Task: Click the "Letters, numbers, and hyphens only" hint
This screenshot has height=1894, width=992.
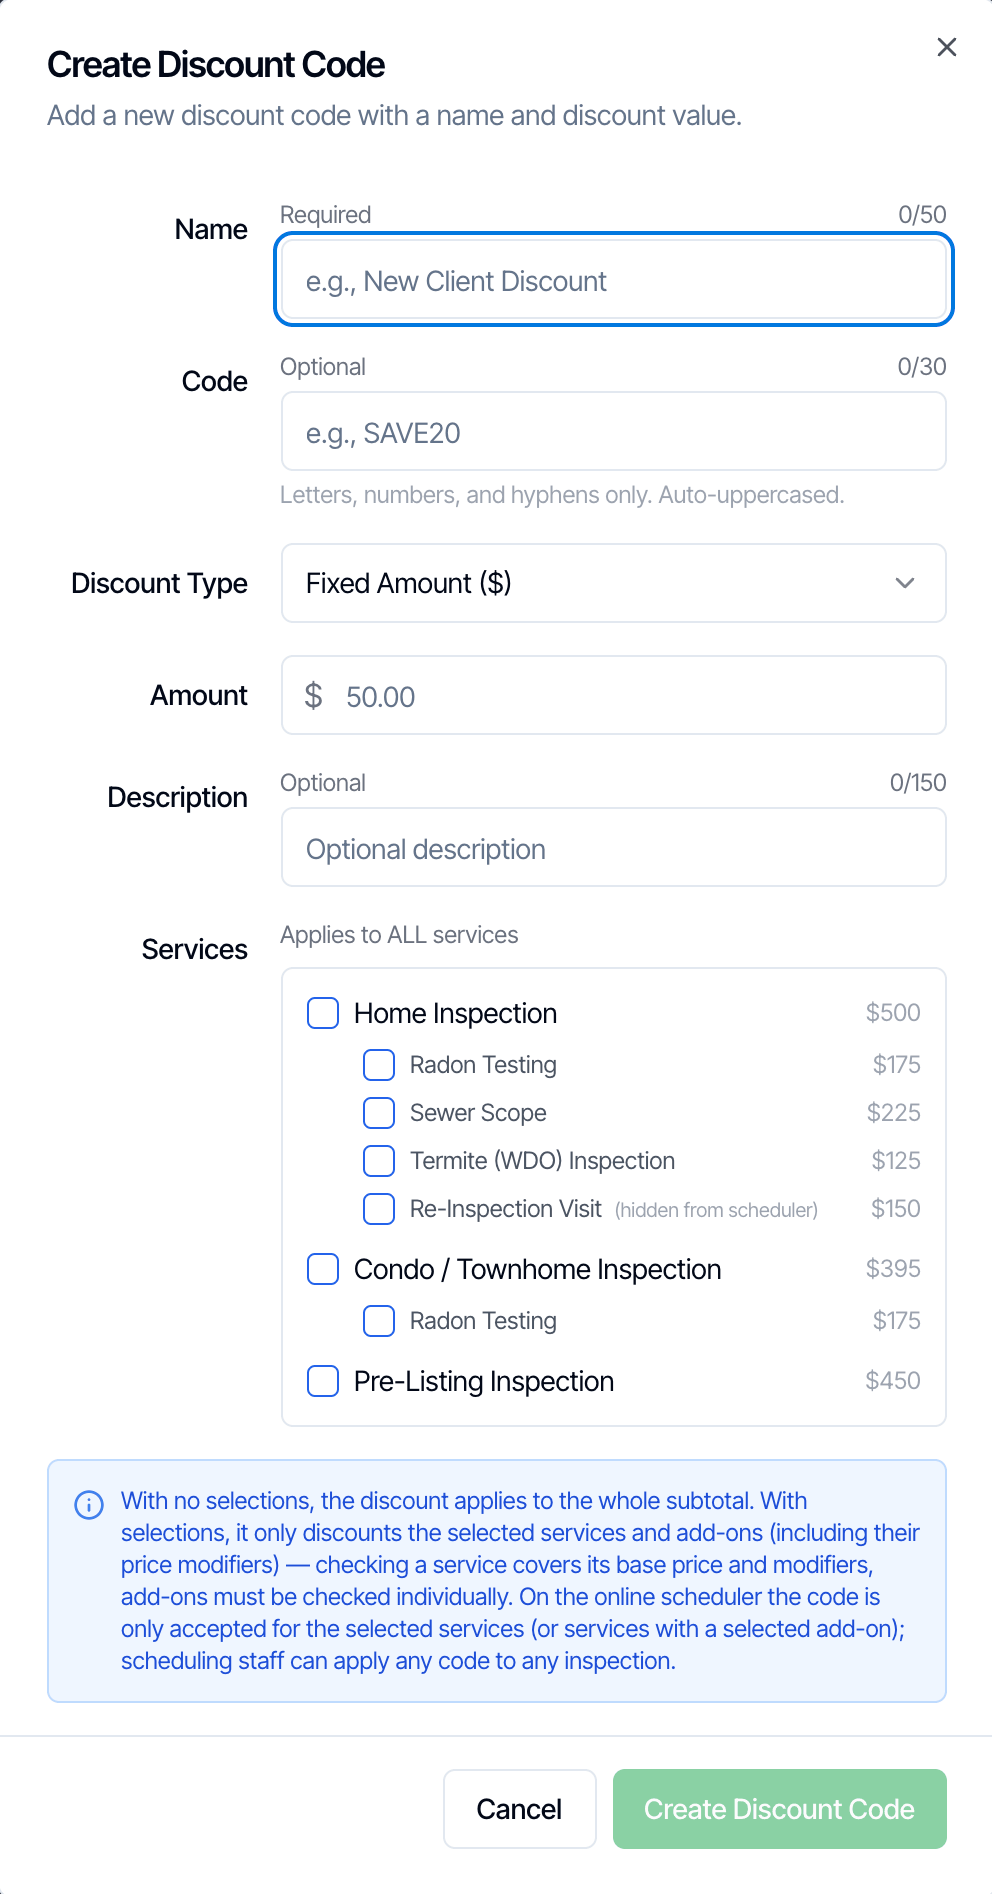Action: [562, 495]
